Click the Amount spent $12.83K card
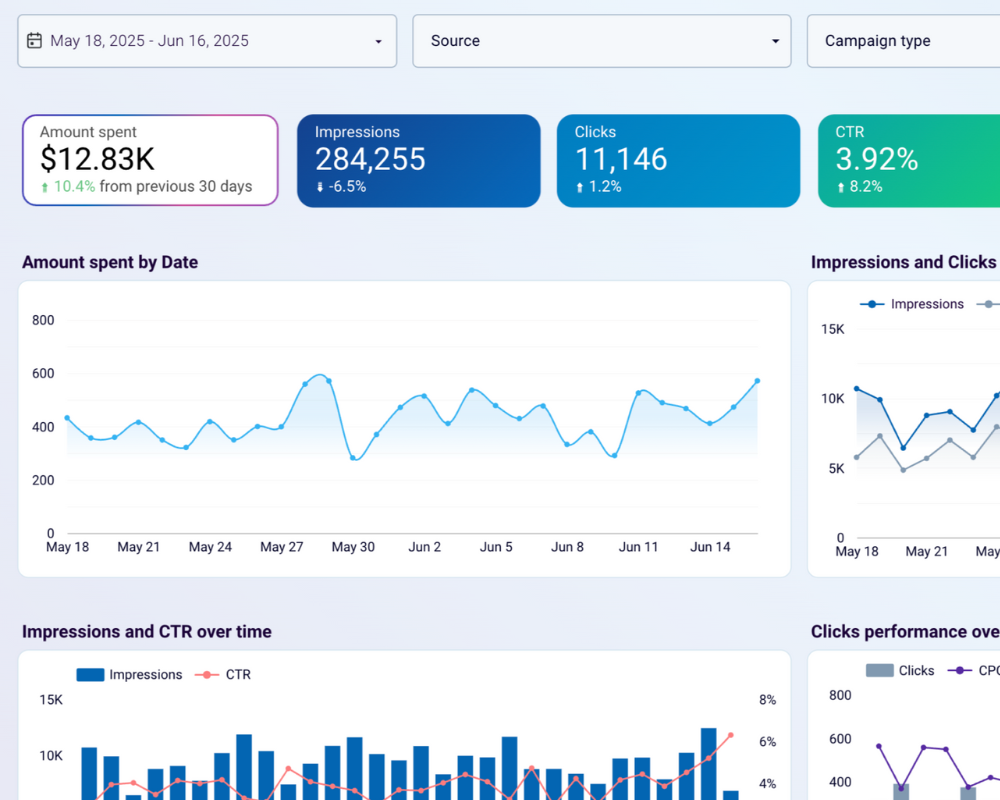This screenshot has height=800, width=1000. pos(150,160)
